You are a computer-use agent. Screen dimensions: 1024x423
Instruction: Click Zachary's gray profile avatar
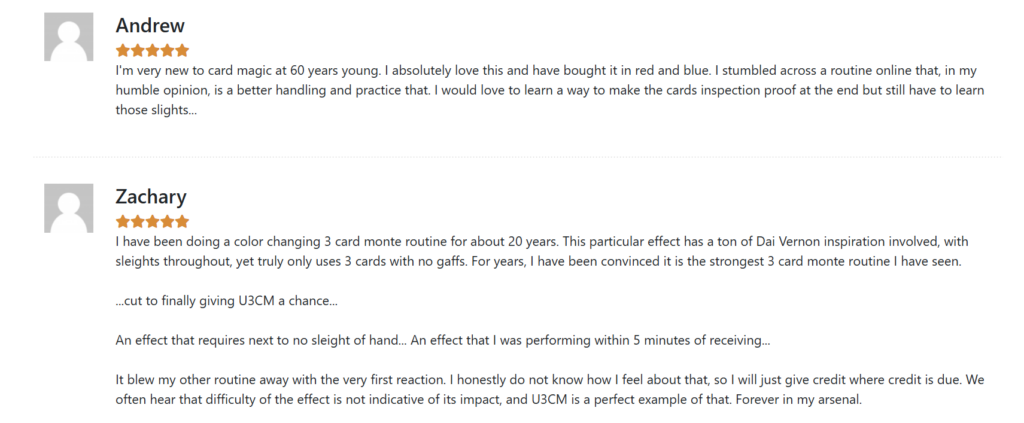point(69,208)
